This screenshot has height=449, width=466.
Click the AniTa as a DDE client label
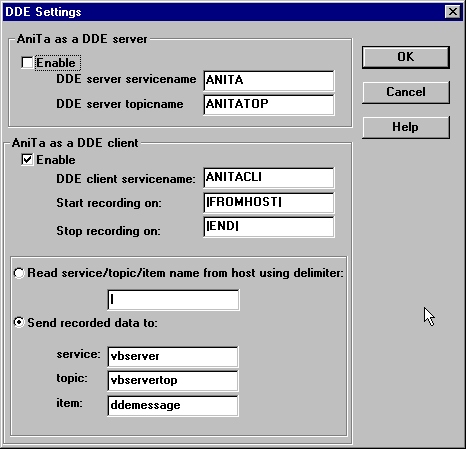click(75, 143)
